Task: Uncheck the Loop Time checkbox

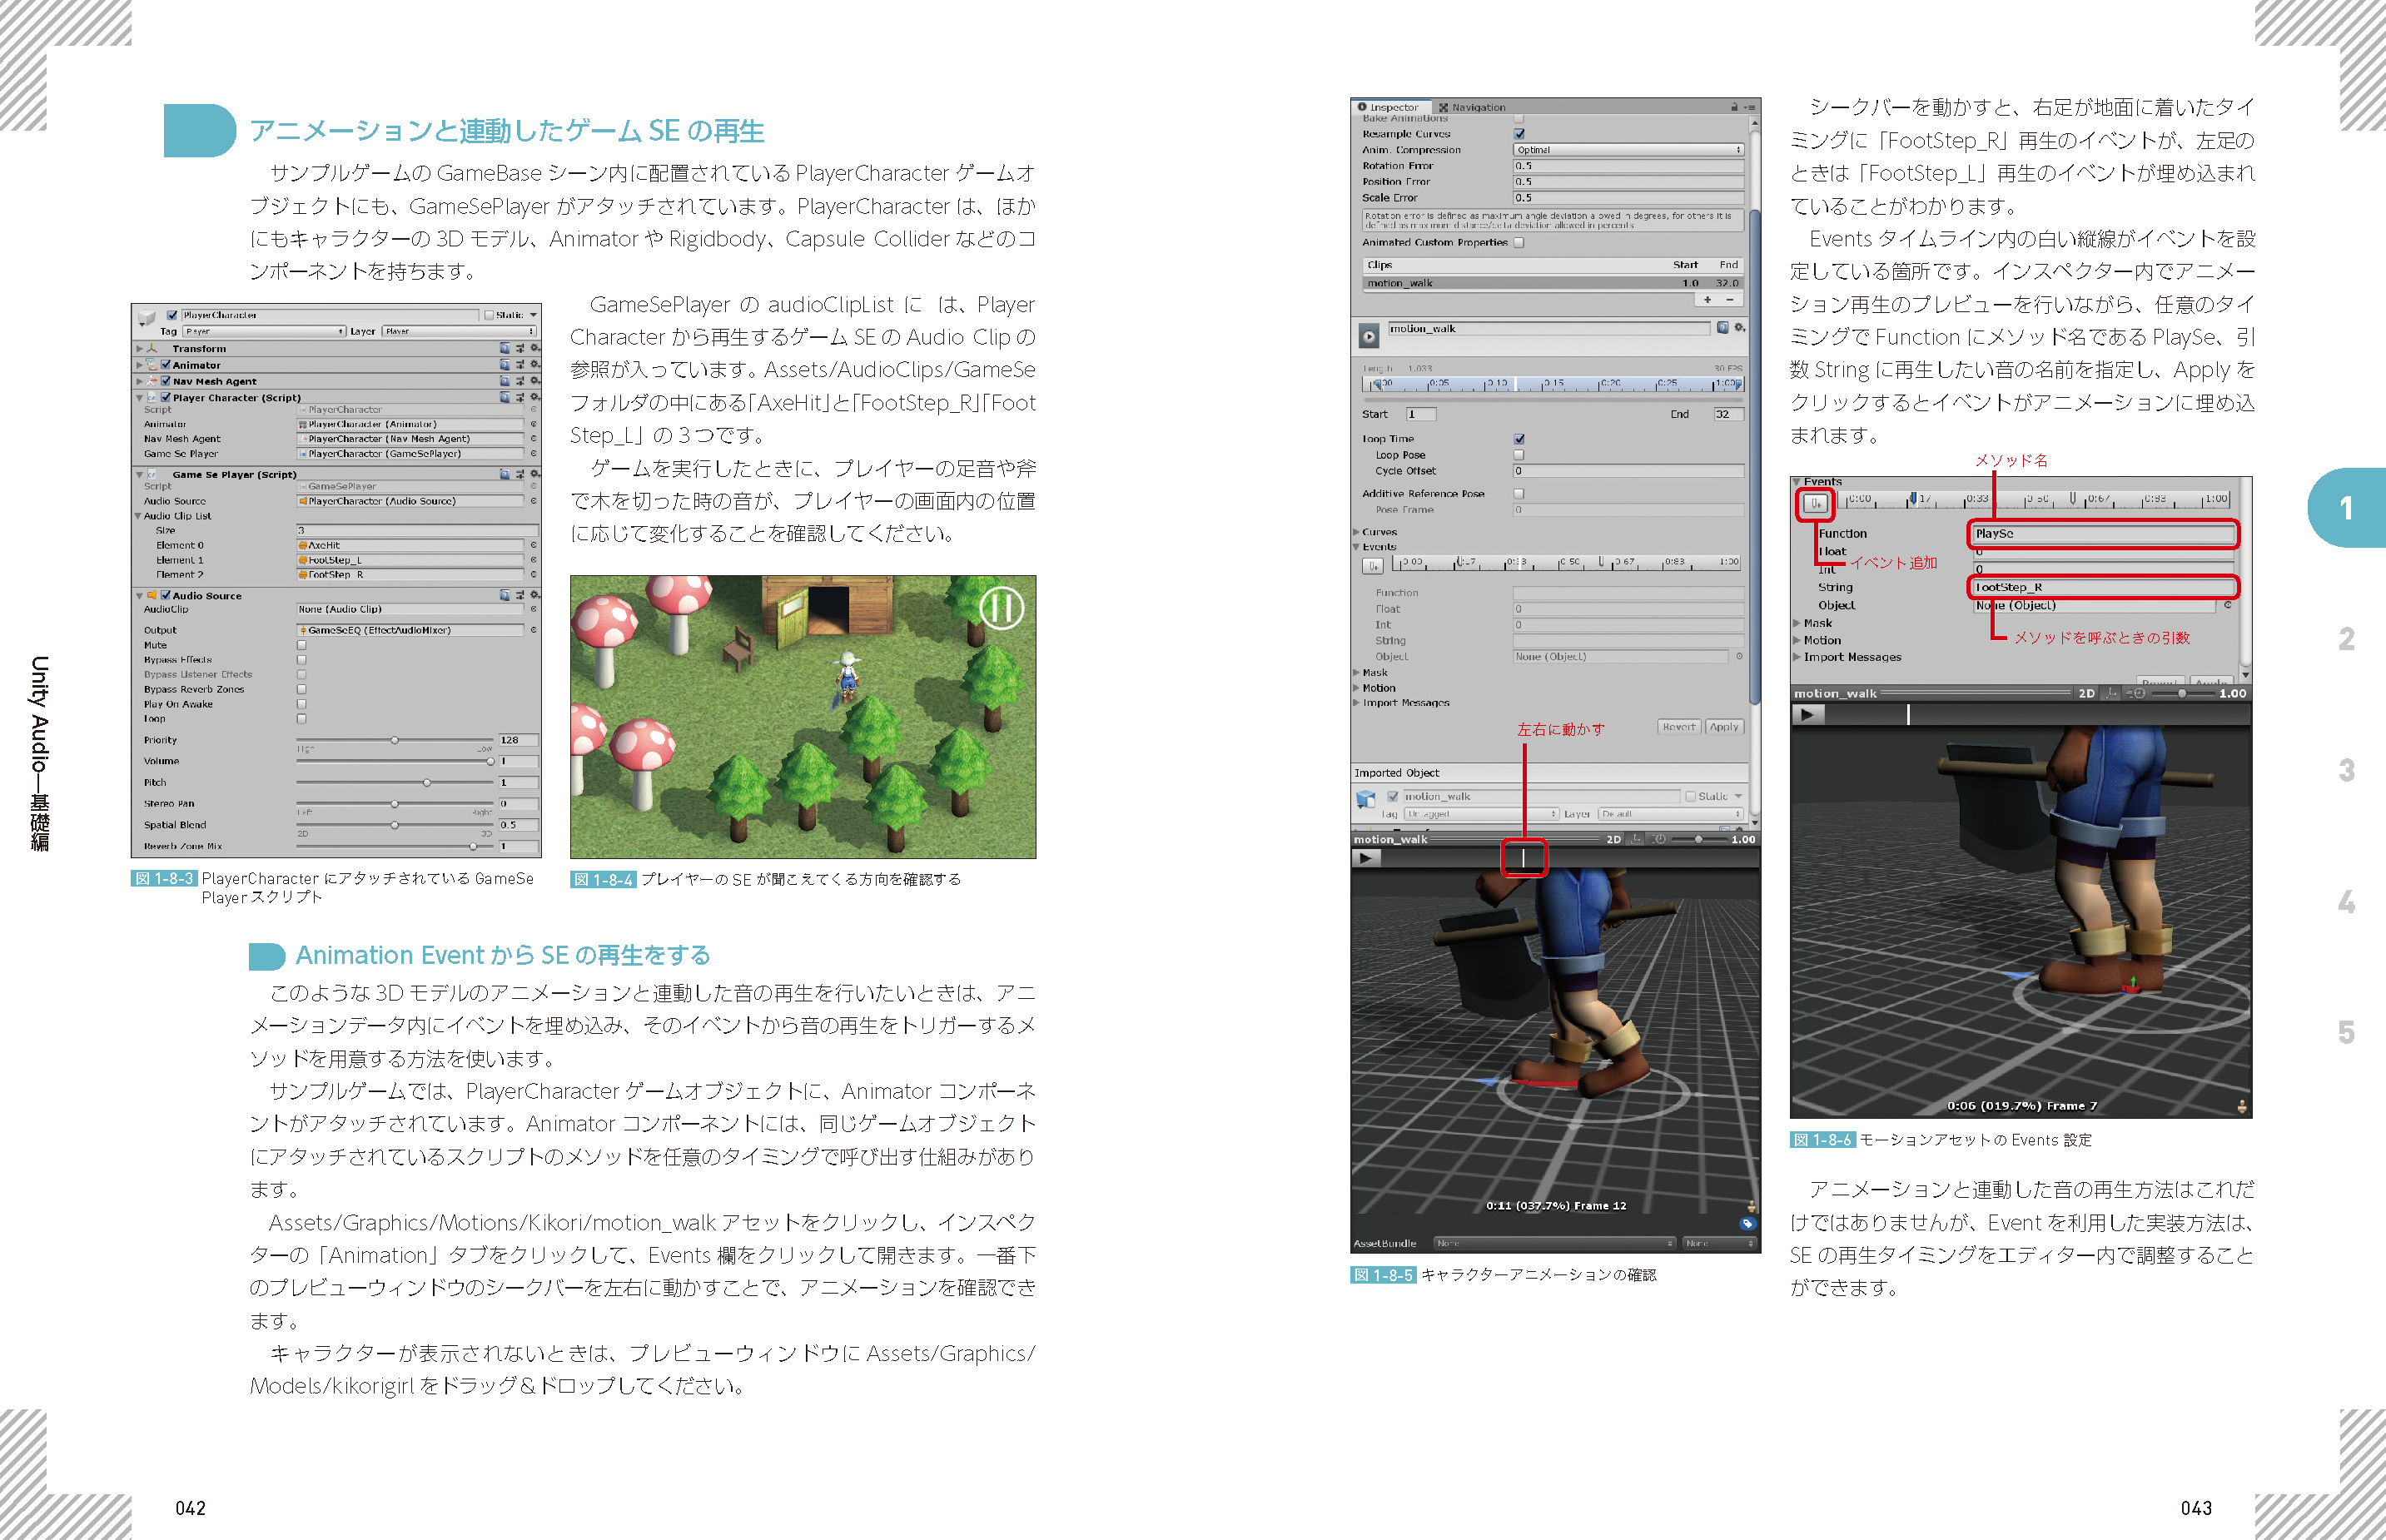Action: pyautogui.click(x=1519, y=439)
